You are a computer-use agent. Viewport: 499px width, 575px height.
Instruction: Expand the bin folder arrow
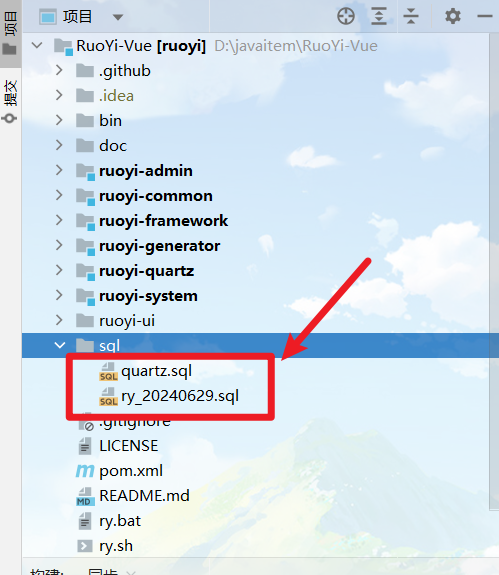[59, 120]
